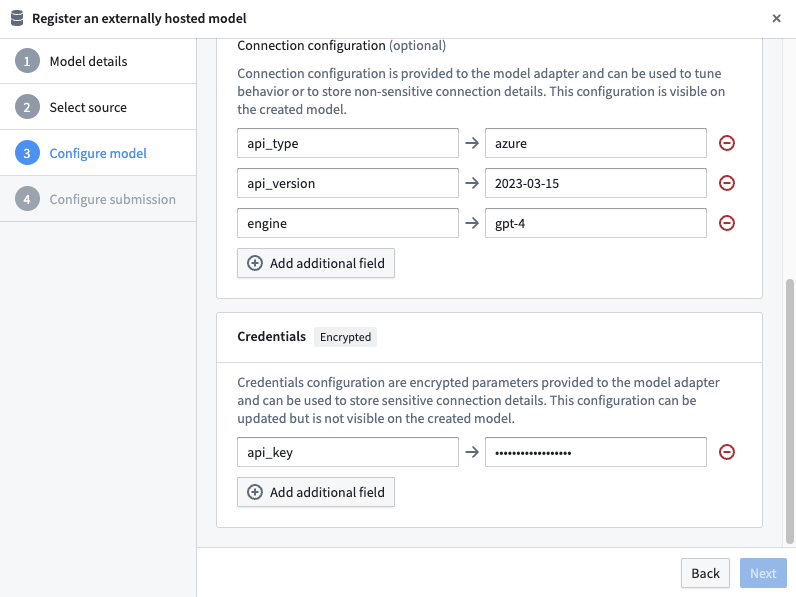Click the Connection configuration heading
Image resolution: width=796 pixels, height=597 pixels.
311,46
